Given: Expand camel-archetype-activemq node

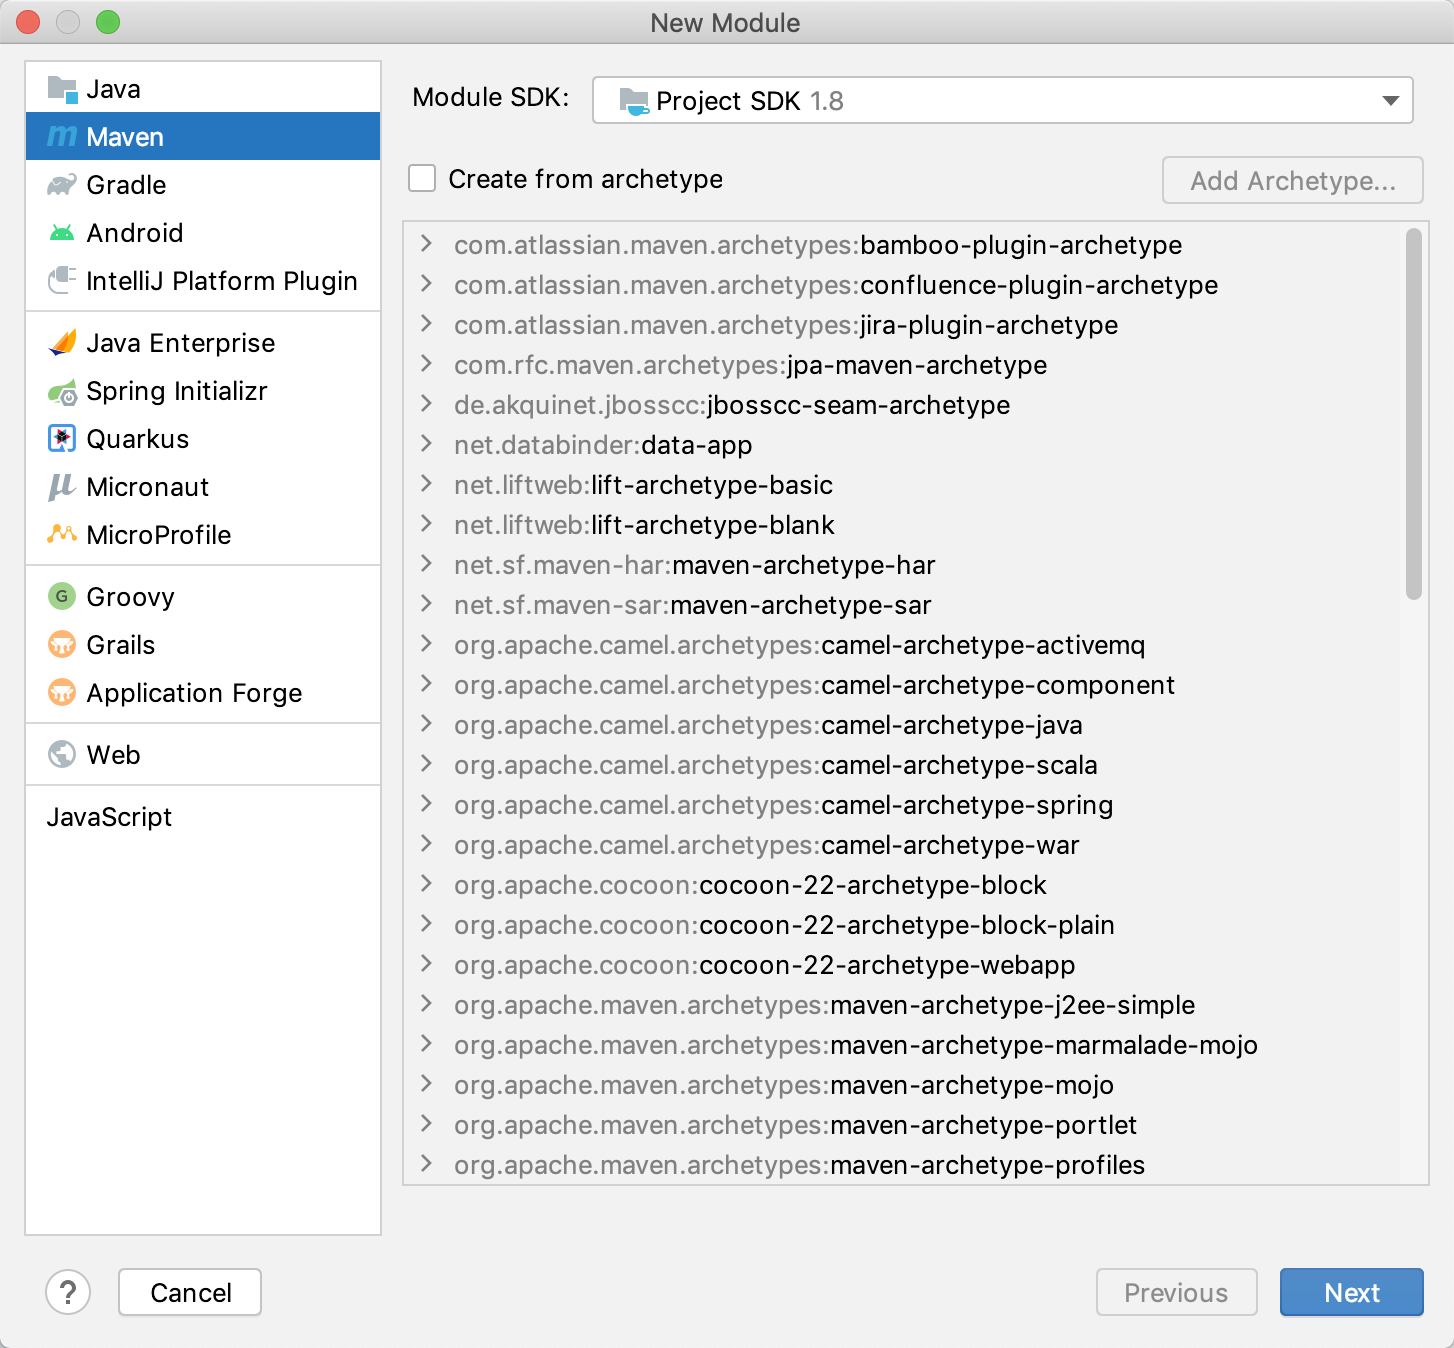Looking at the screenshot, I should click(x=427, y=644).
